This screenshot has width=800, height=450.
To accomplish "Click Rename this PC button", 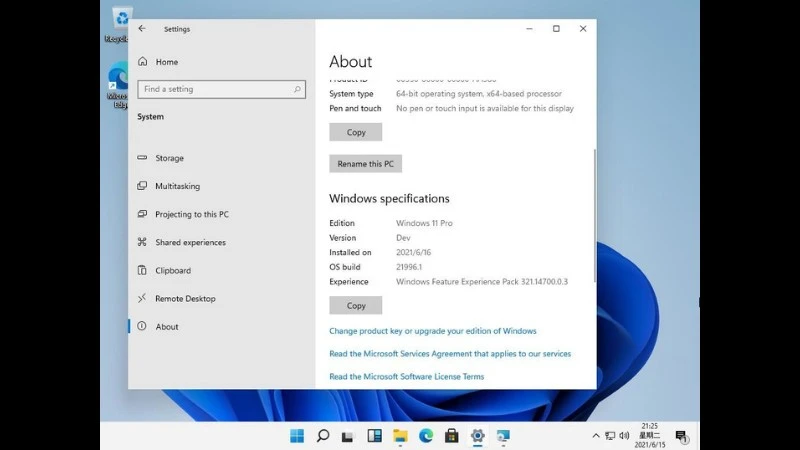I will tap(365, 164).
